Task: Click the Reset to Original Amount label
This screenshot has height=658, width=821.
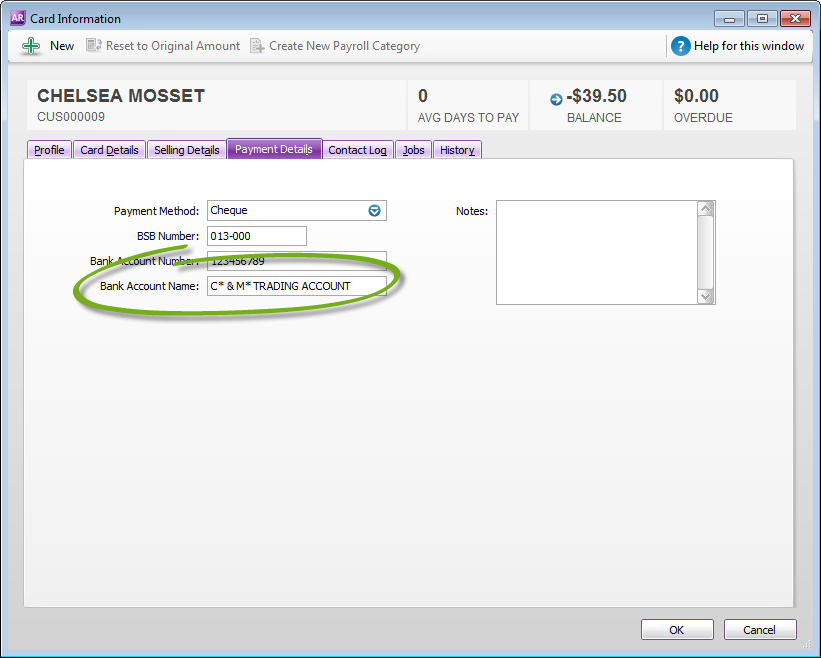Action: click(x=173, y=46)
